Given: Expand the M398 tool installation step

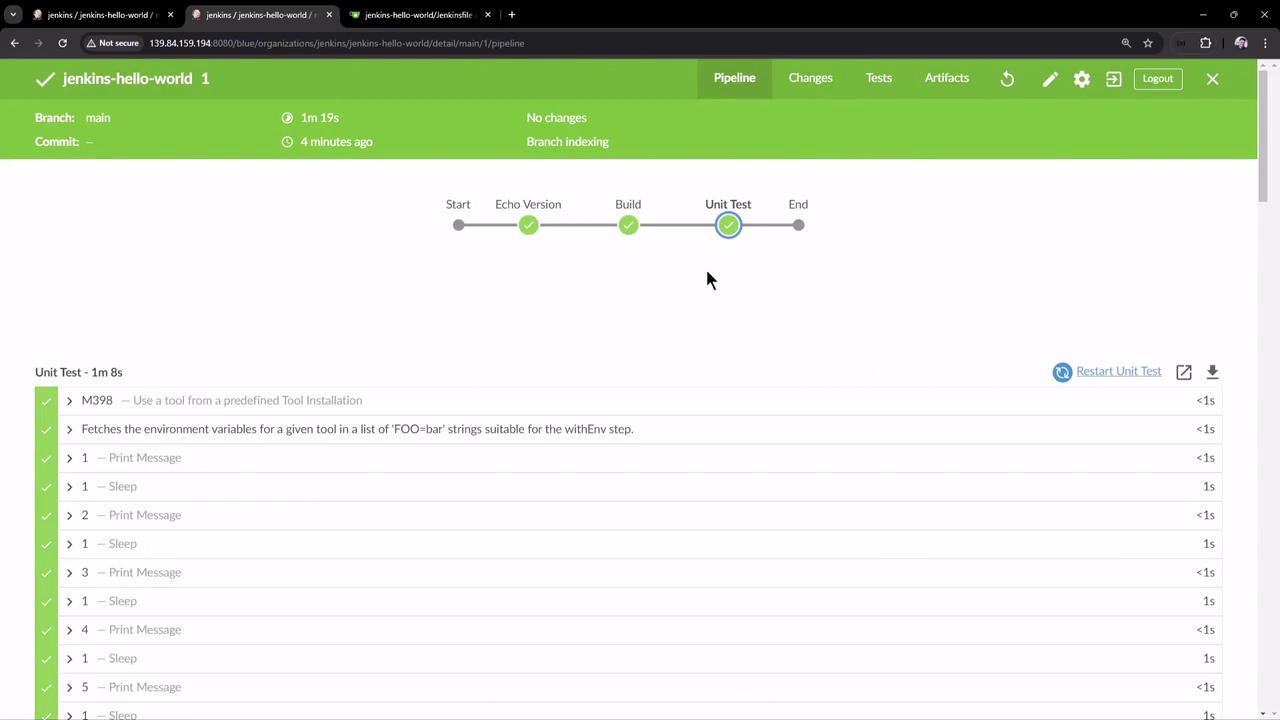Looking at the screenshot, I should pos(70,401).
